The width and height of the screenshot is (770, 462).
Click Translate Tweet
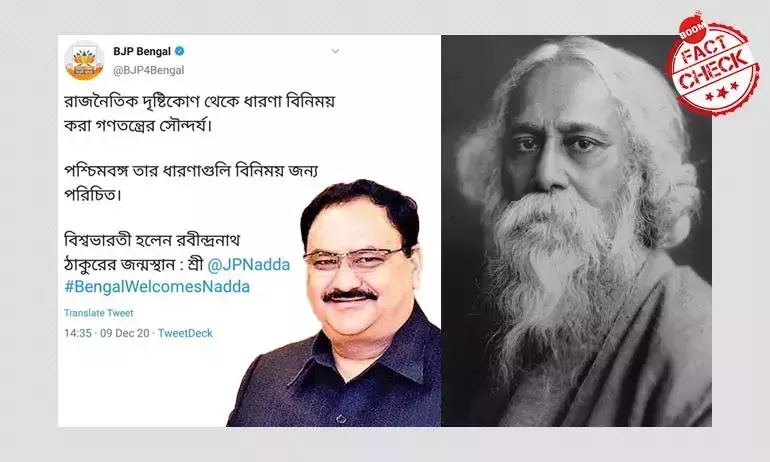pos(99,313)
